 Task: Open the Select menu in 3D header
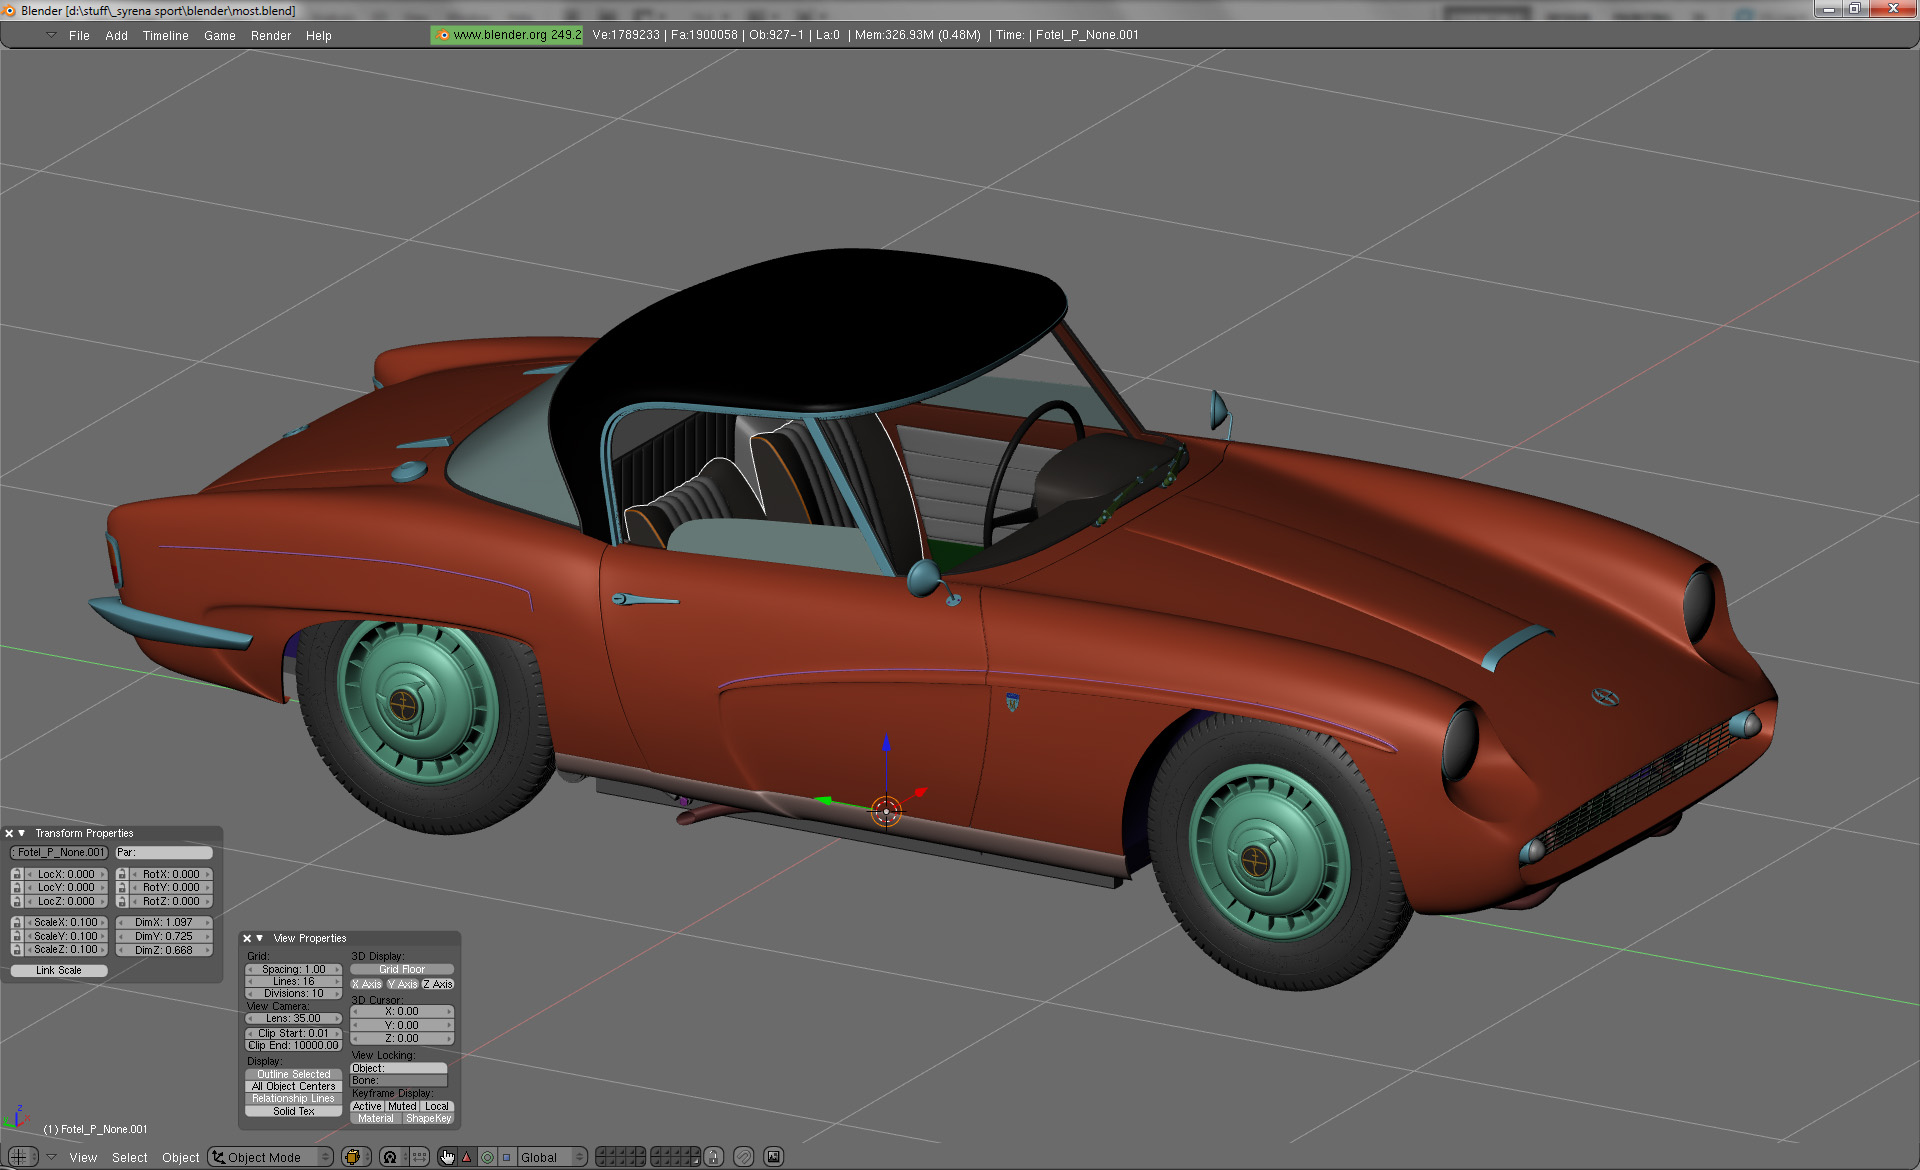[129, 1157]
